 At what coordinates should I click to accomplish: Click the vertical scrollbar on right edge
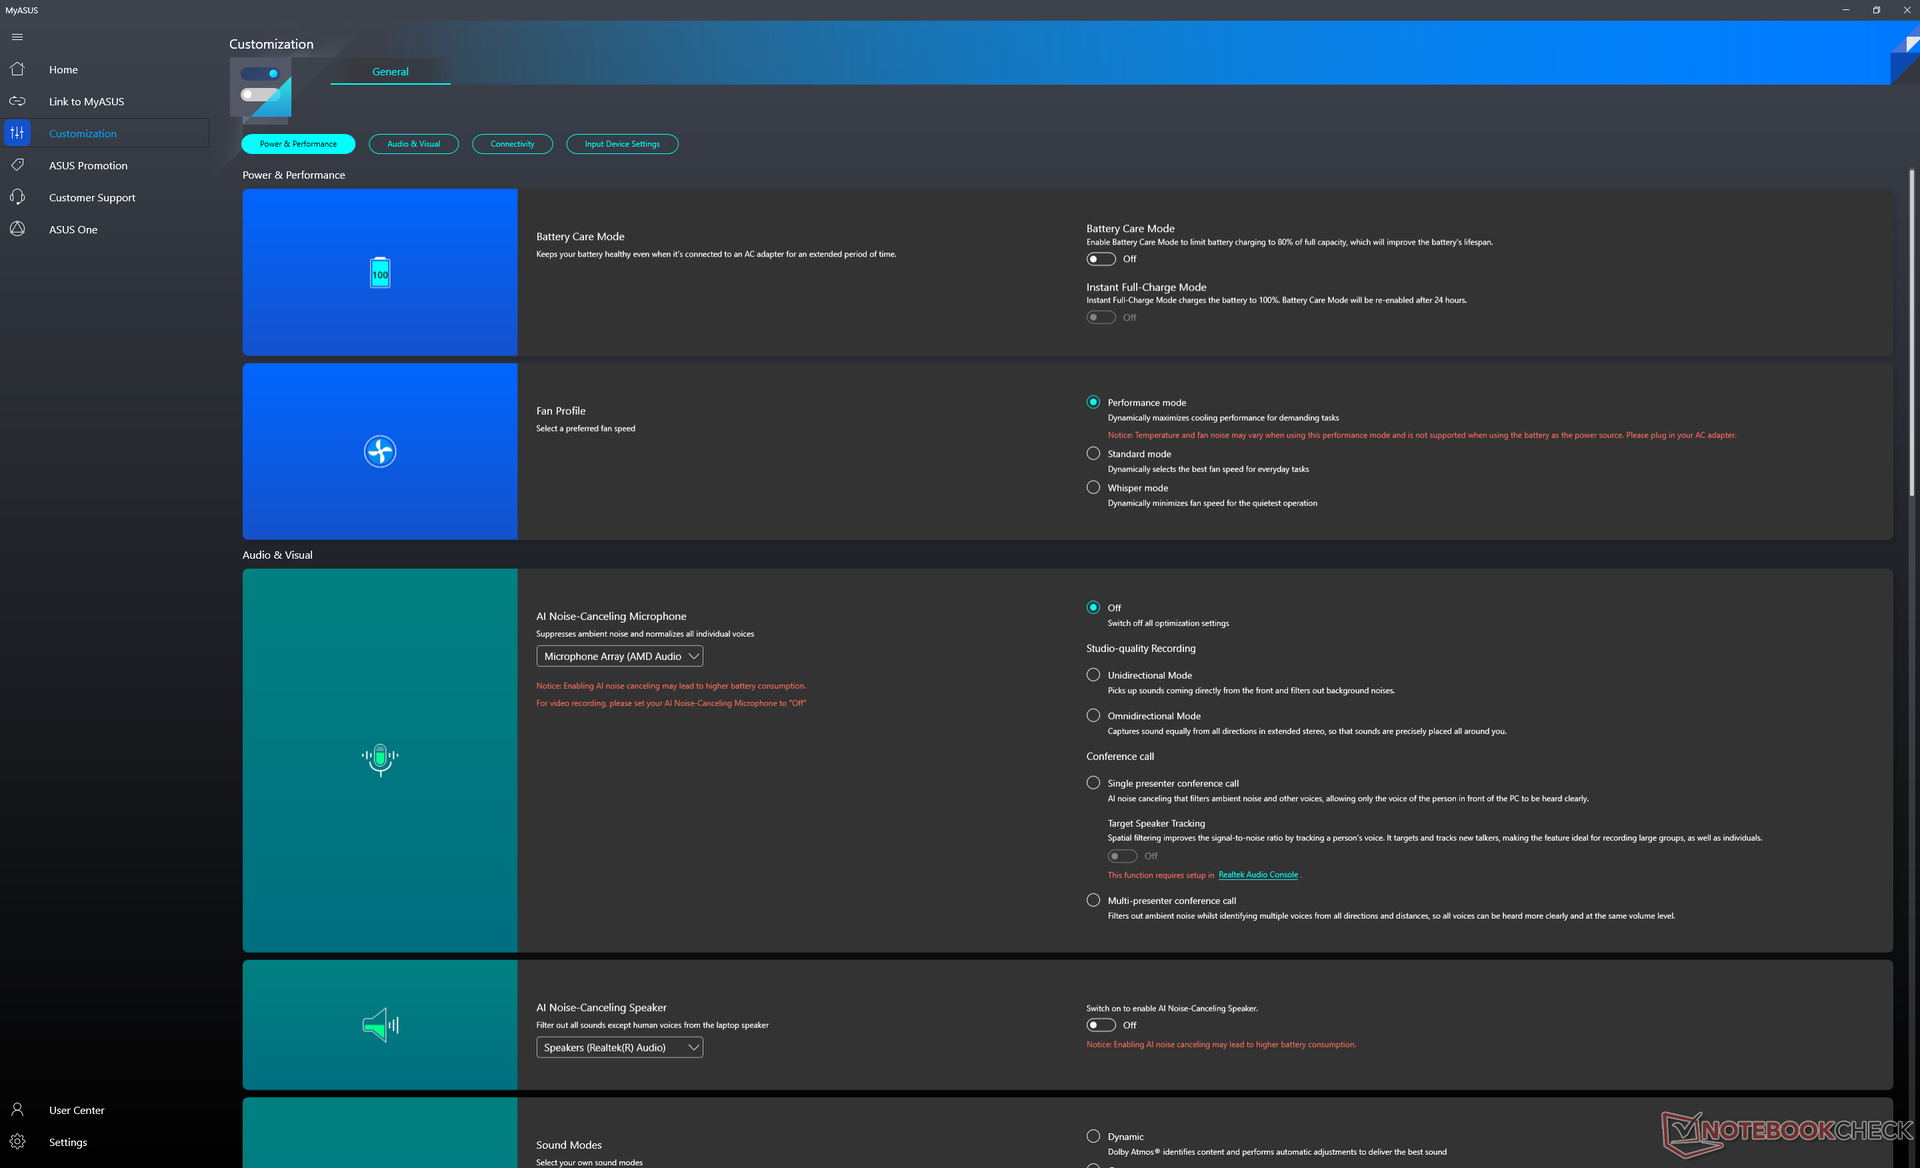coord(1911,330)
